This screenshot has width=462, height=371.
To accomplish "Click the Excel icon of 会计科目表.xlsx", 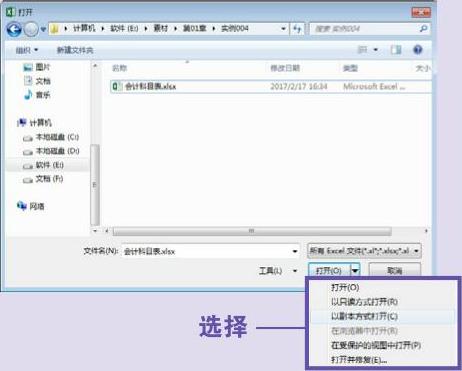I will tap(116, 87).
